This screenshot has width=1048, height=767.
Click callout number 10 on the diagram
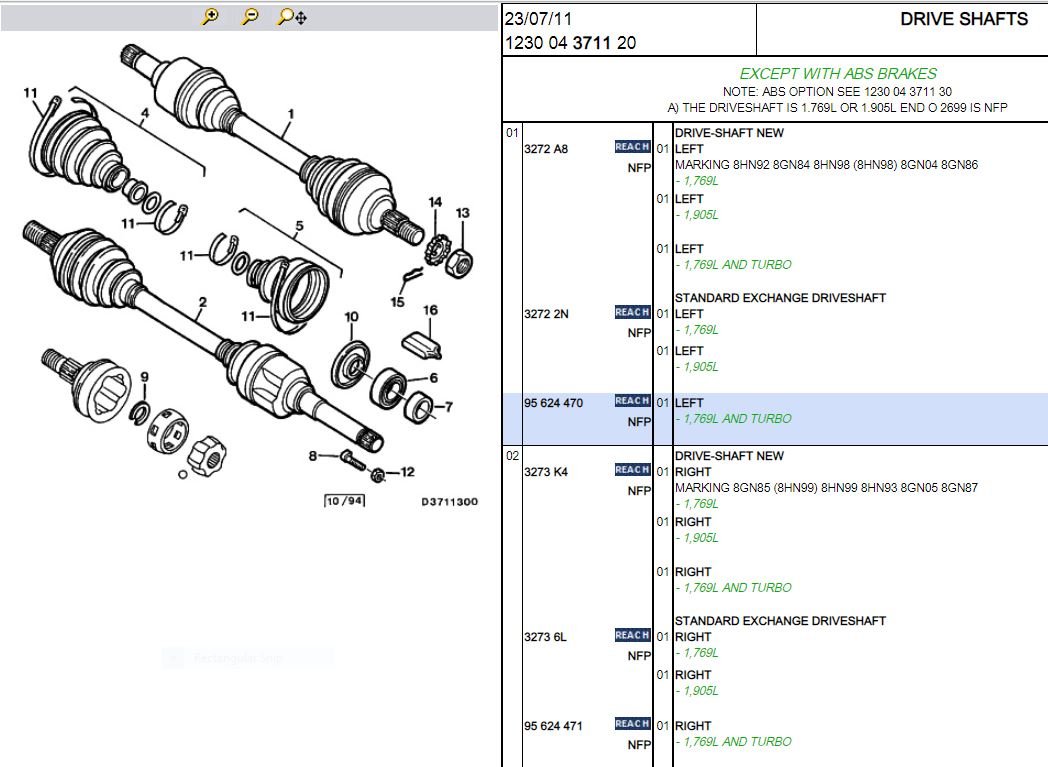pos(352,317)
